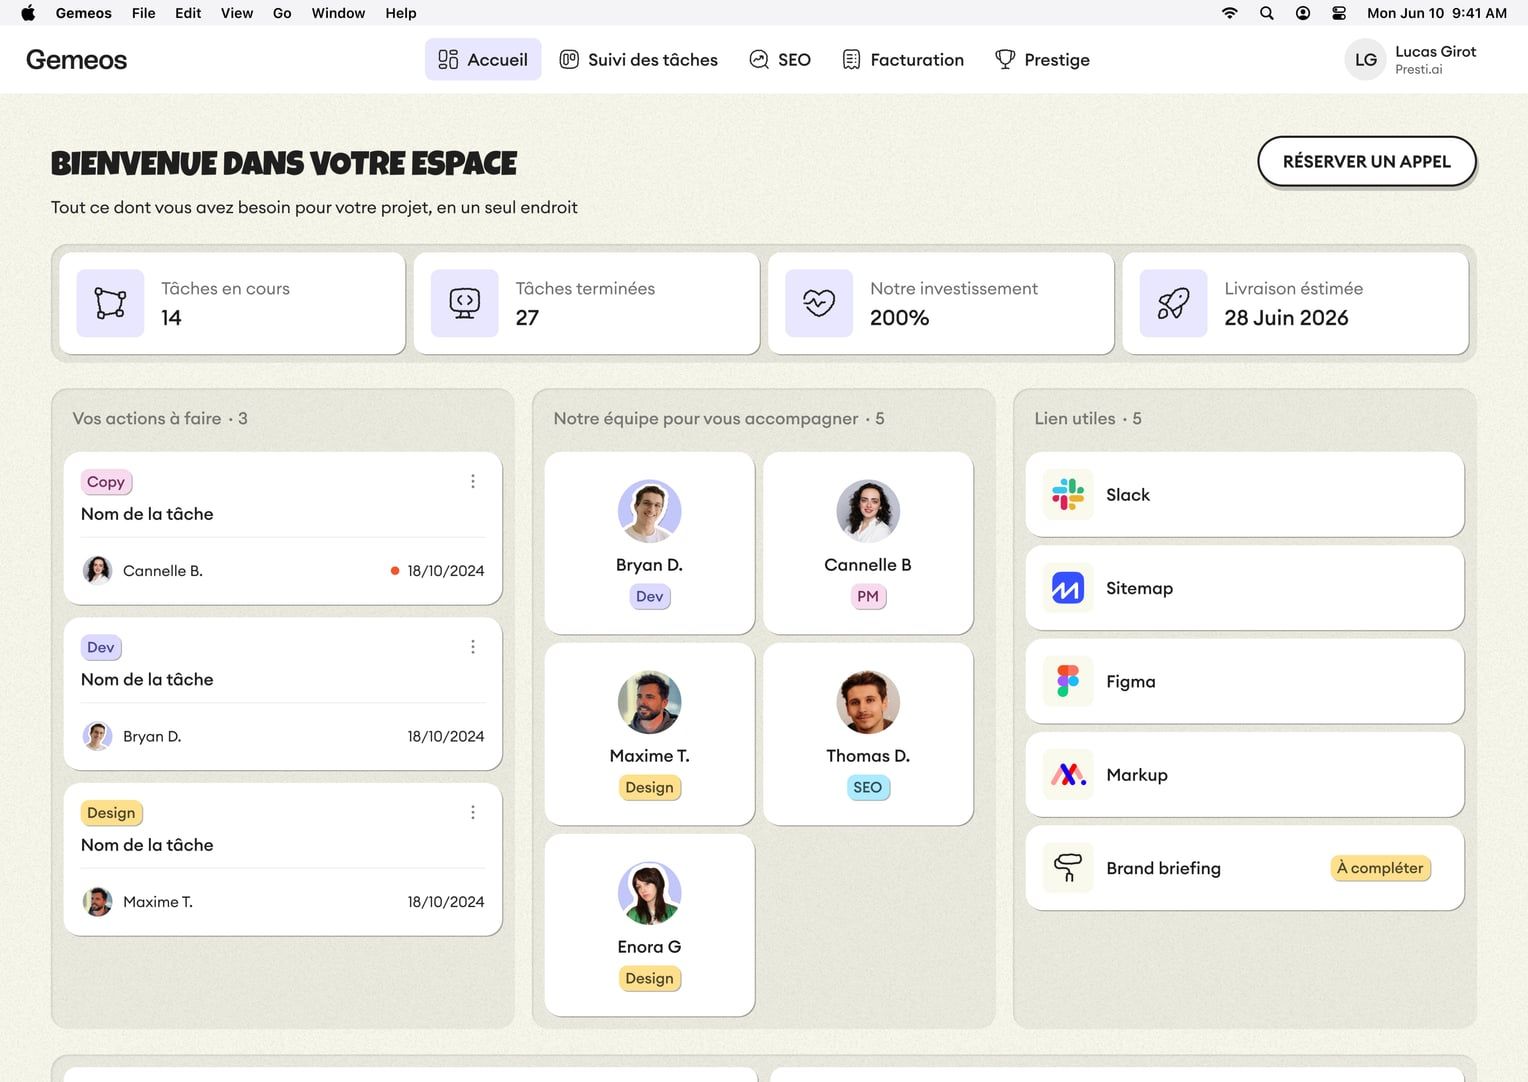Viewport: 1528px width, 1082px height.
Task: Click the Wi-Fi status icon
Action: point(1230,13)
